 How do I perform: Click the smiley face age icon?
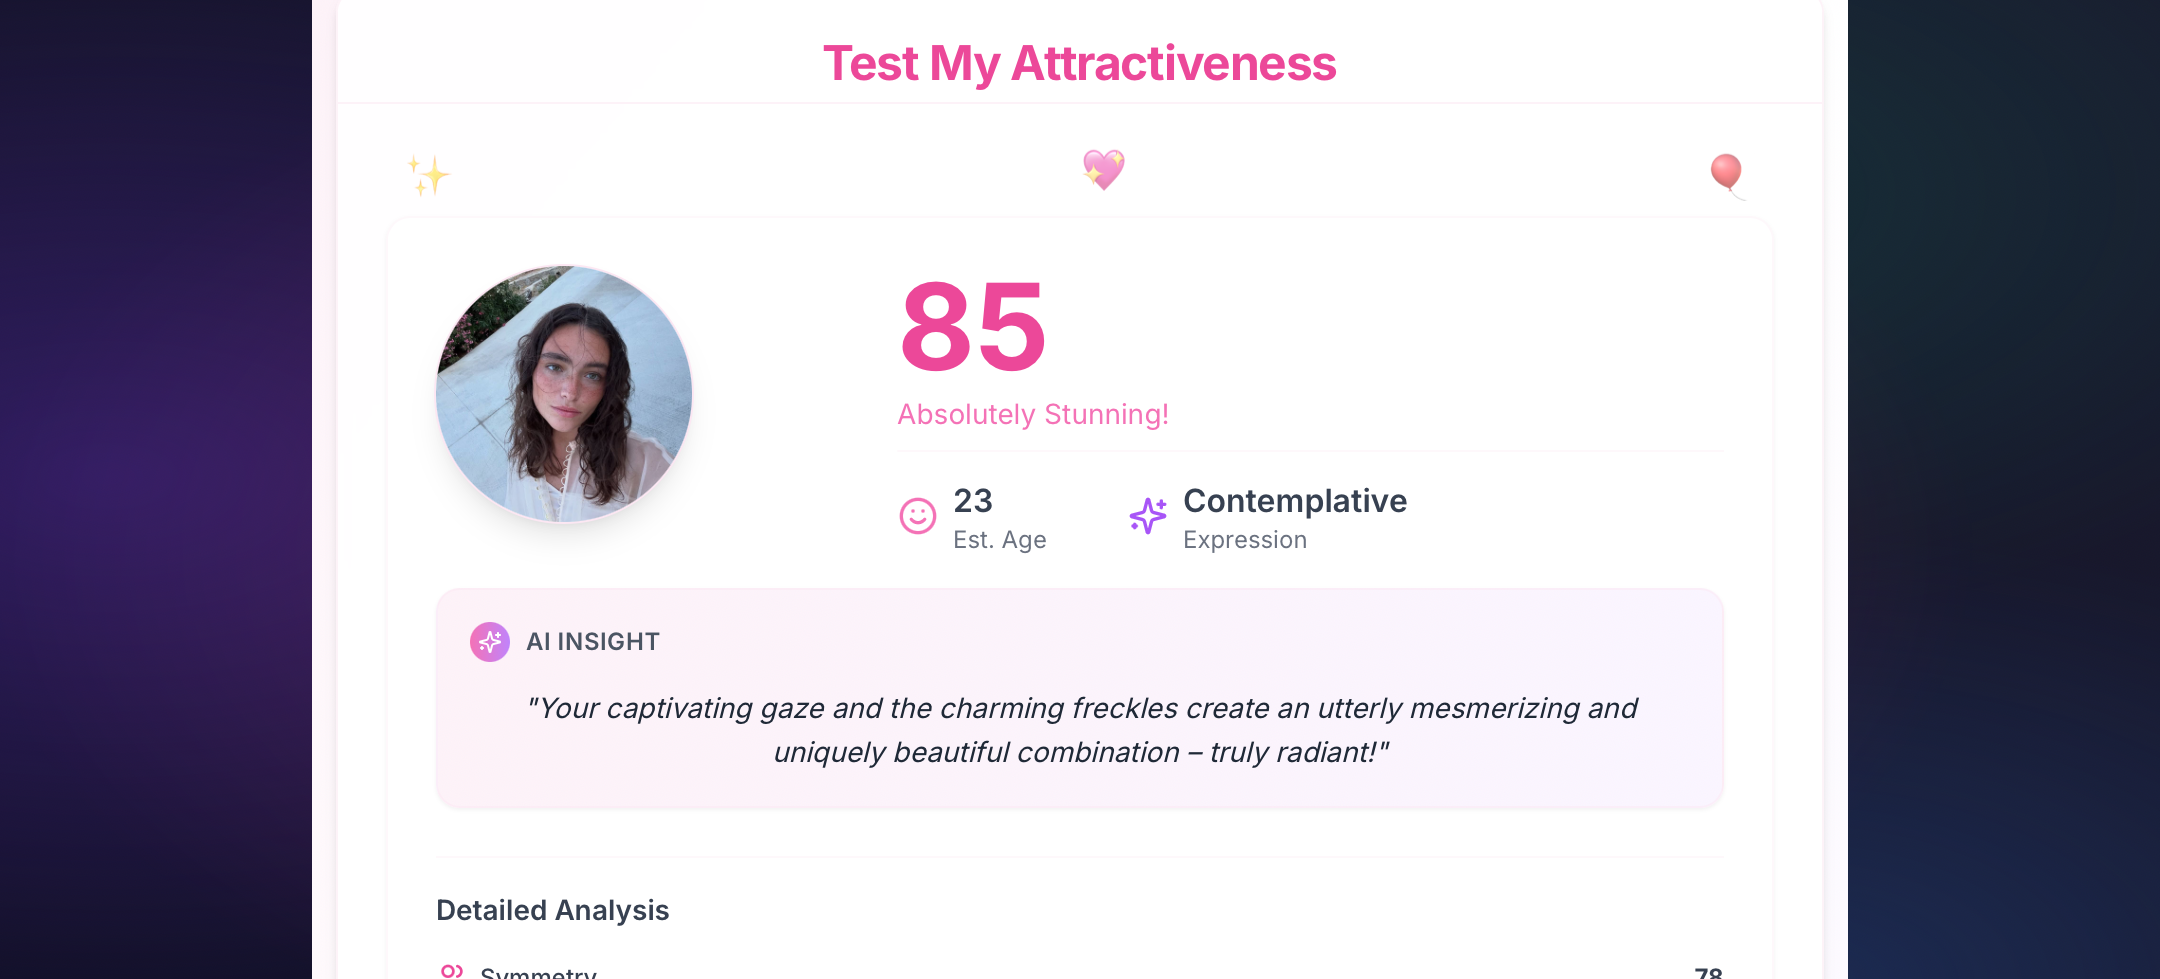[x=917, y=516]
